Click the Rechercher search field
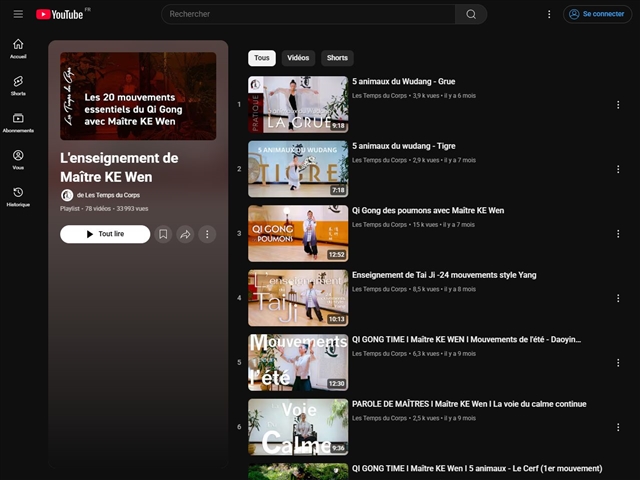This screenshot has width=640, height=480. pos(308,14)
